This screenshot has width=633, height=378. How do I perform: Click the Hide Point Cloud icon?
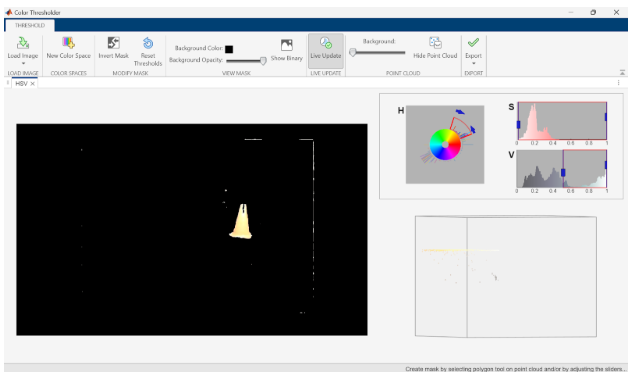[x=435, y=43]
